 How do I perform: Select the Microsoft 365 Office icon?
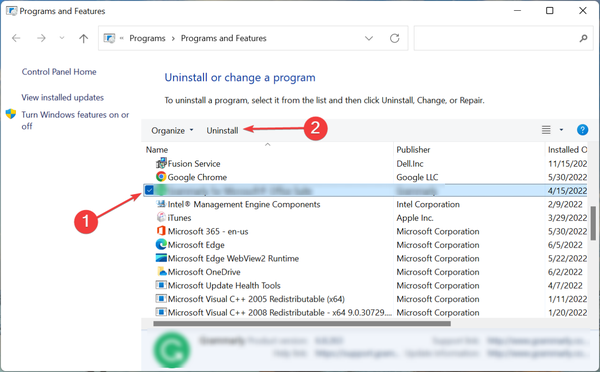point(161,231)
